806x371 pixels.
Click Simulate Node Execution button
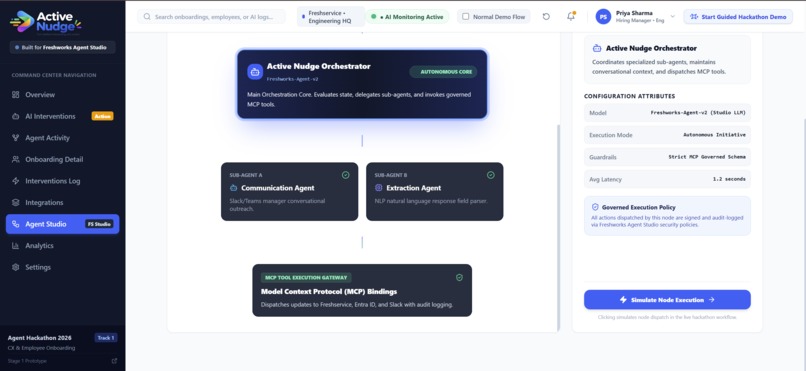coord(667,300)
